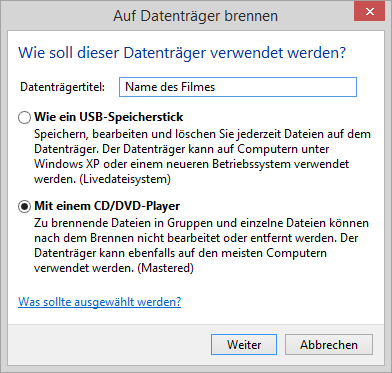This screenshot has width=392, height=373.
Task: Click the 'Windows XP oder einem neueren' line
Action: click(192, 164)
